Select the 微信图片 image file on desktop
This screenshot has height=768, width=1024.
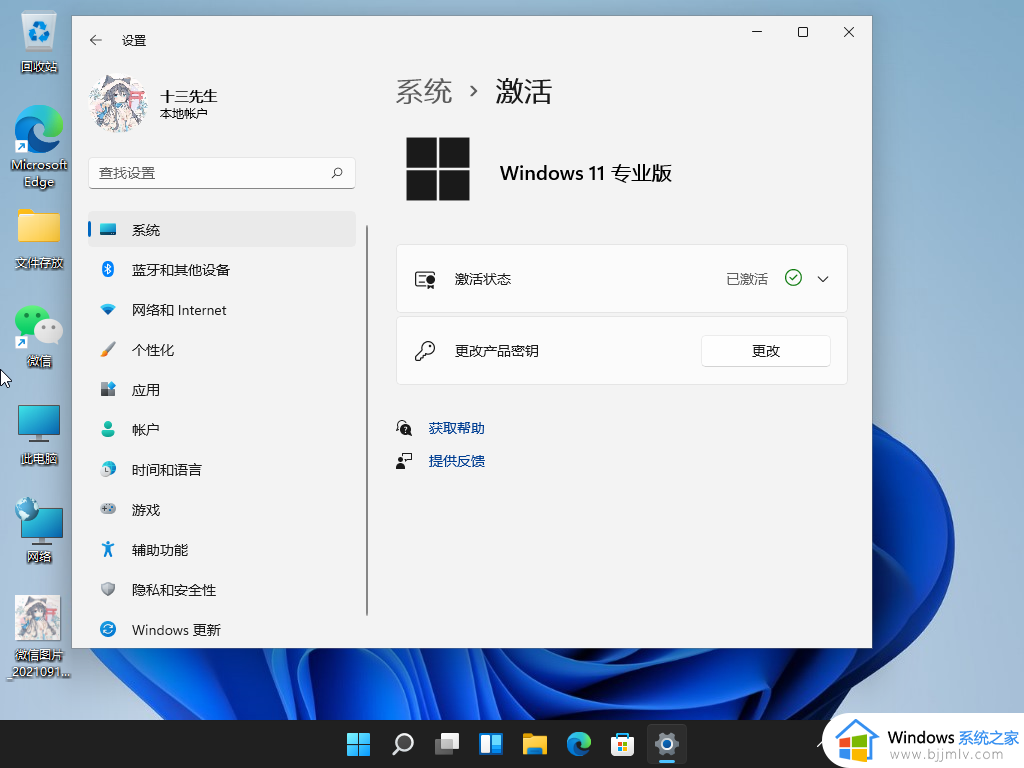[x=39, y=637]
